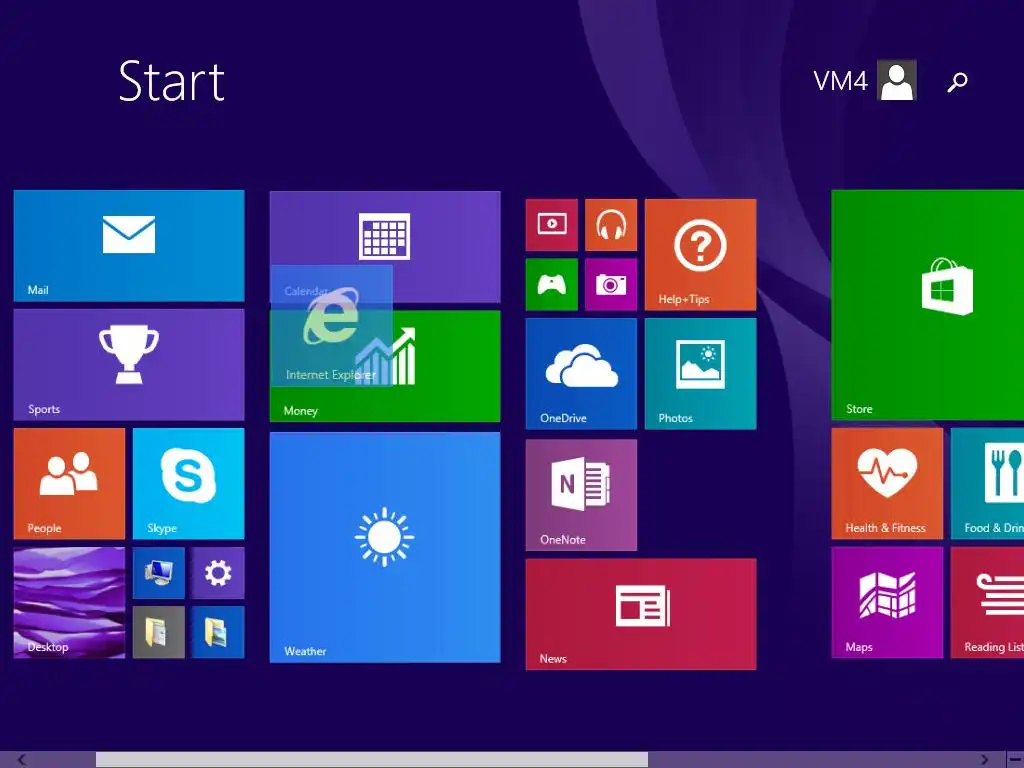Launch the People tile
Viewport: 1024px width, 768px height.
[x=69, y=484]
